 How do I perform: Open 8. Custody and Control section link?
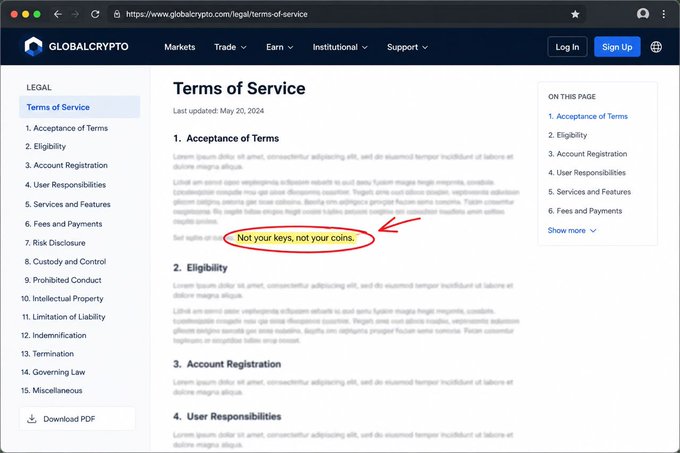[65, 261]
